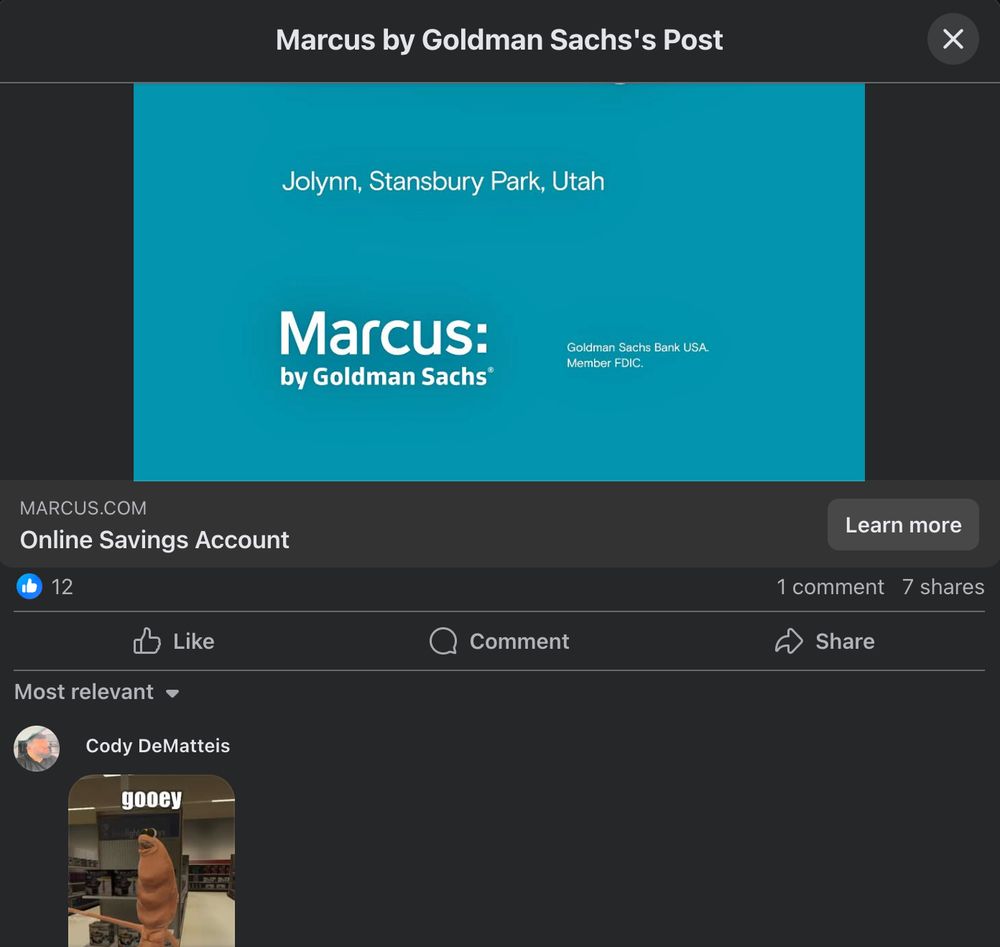Open the 7 shares link

click(x=943, y=587)
